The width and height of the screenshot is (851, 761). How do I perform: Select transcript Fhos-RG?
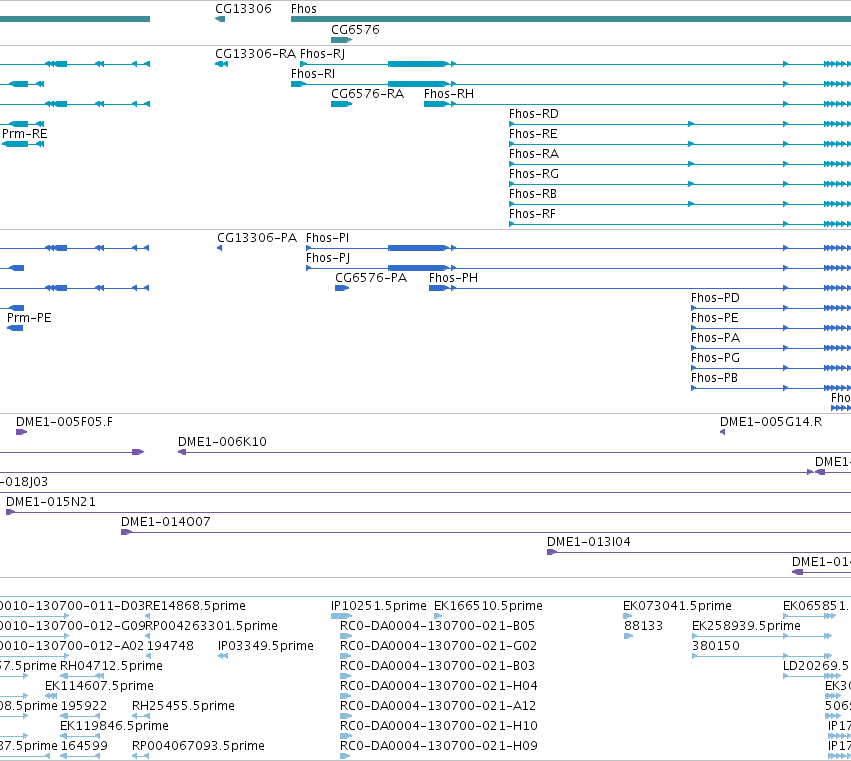tap(680, 184)
